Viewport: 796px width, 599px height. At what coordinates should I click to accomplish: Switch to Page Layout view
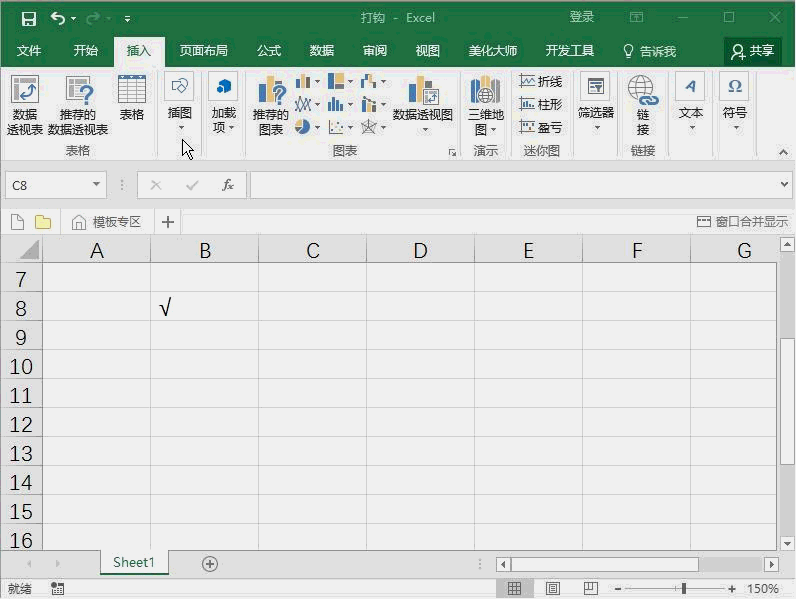[552, 589]
